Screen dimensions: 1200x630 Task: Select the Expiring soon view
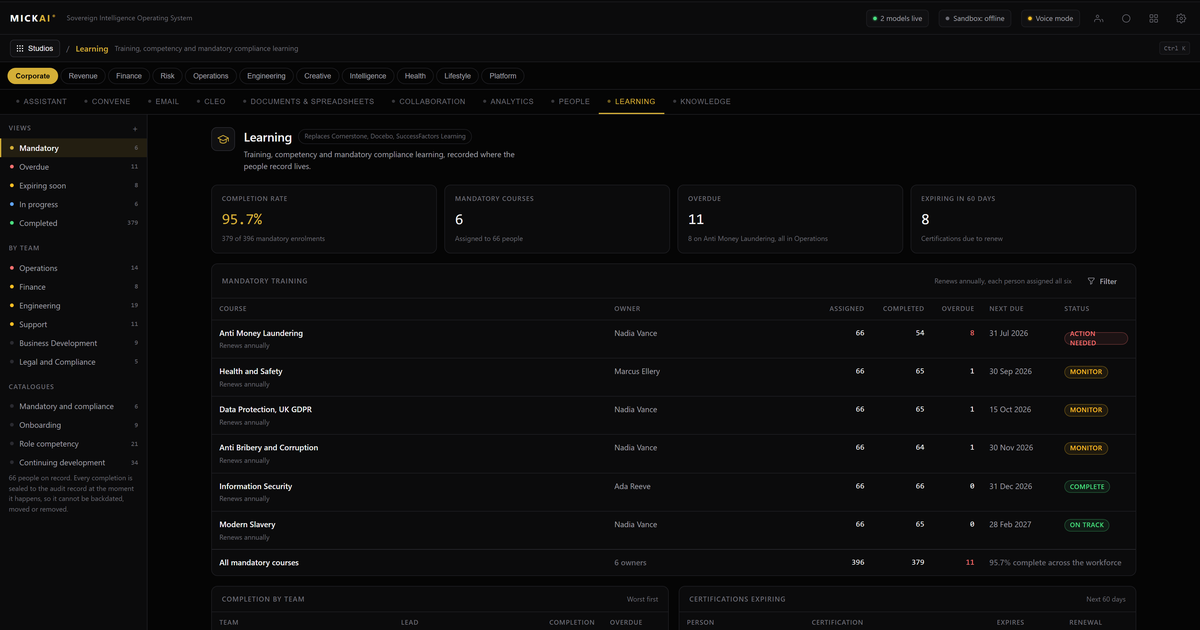(73, 186)
